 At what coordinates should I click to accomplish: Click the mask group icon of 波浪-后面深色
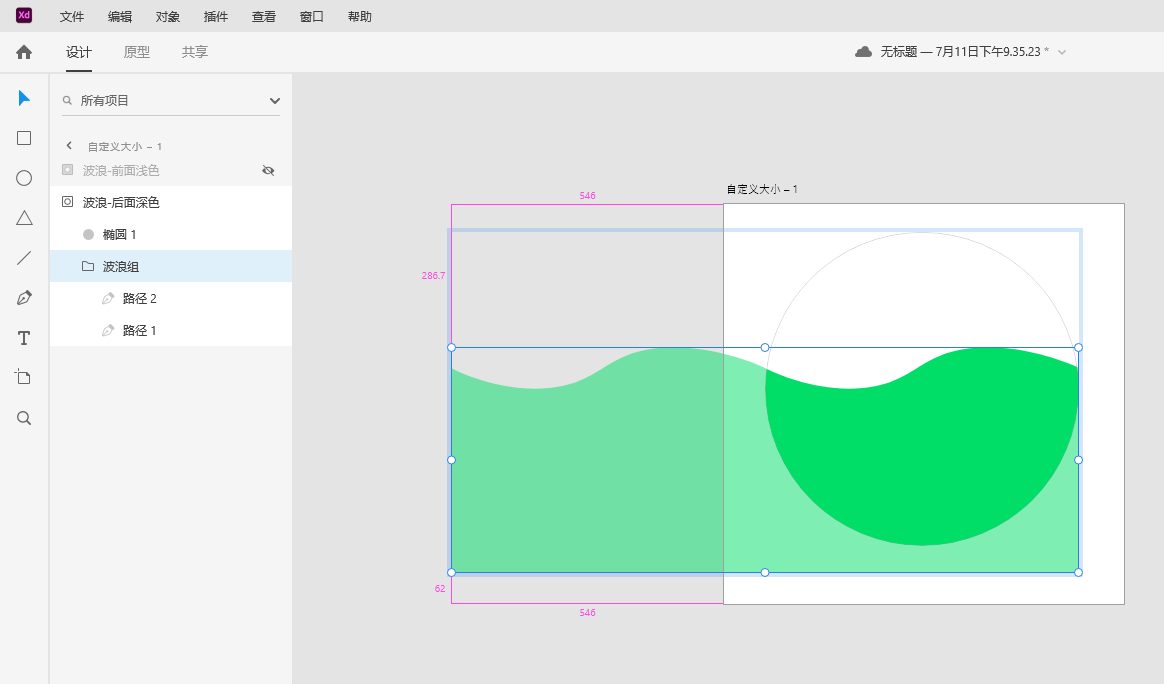pos(68,201)
